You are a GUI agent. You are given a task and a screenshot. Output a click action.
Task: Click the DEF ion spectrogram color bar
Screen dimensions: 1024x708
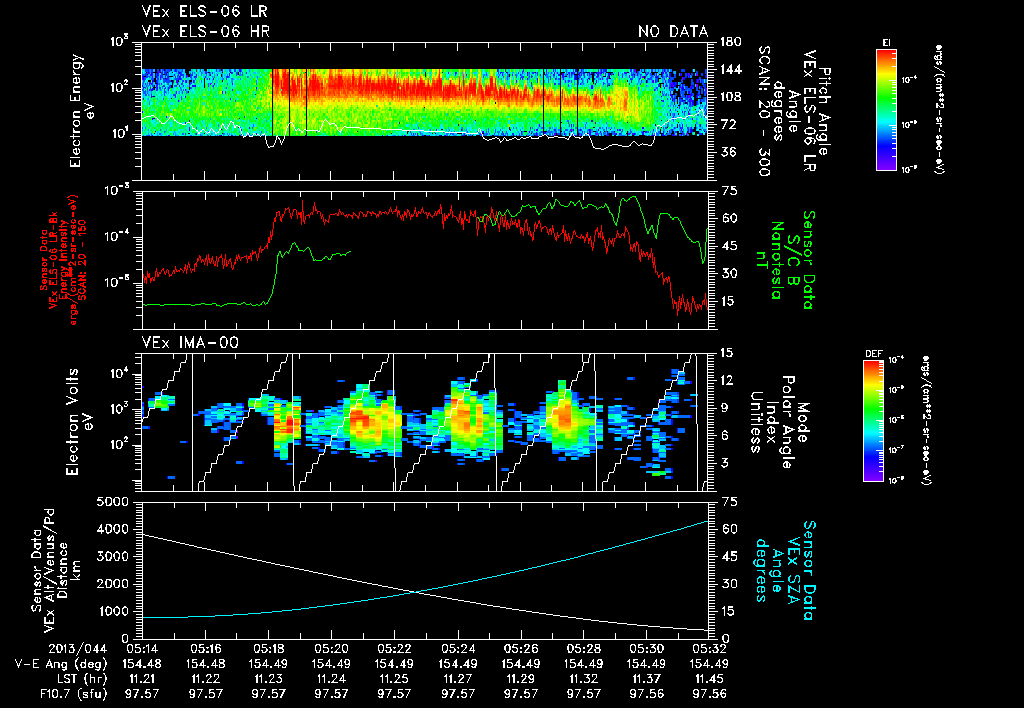(x=874, y=421)
